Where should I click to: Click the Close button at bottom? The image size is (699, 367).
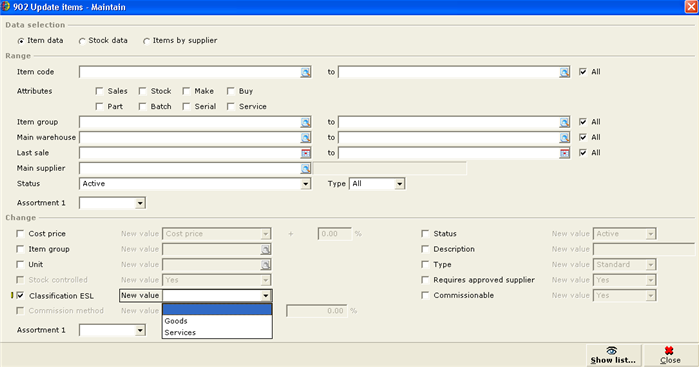670,355
